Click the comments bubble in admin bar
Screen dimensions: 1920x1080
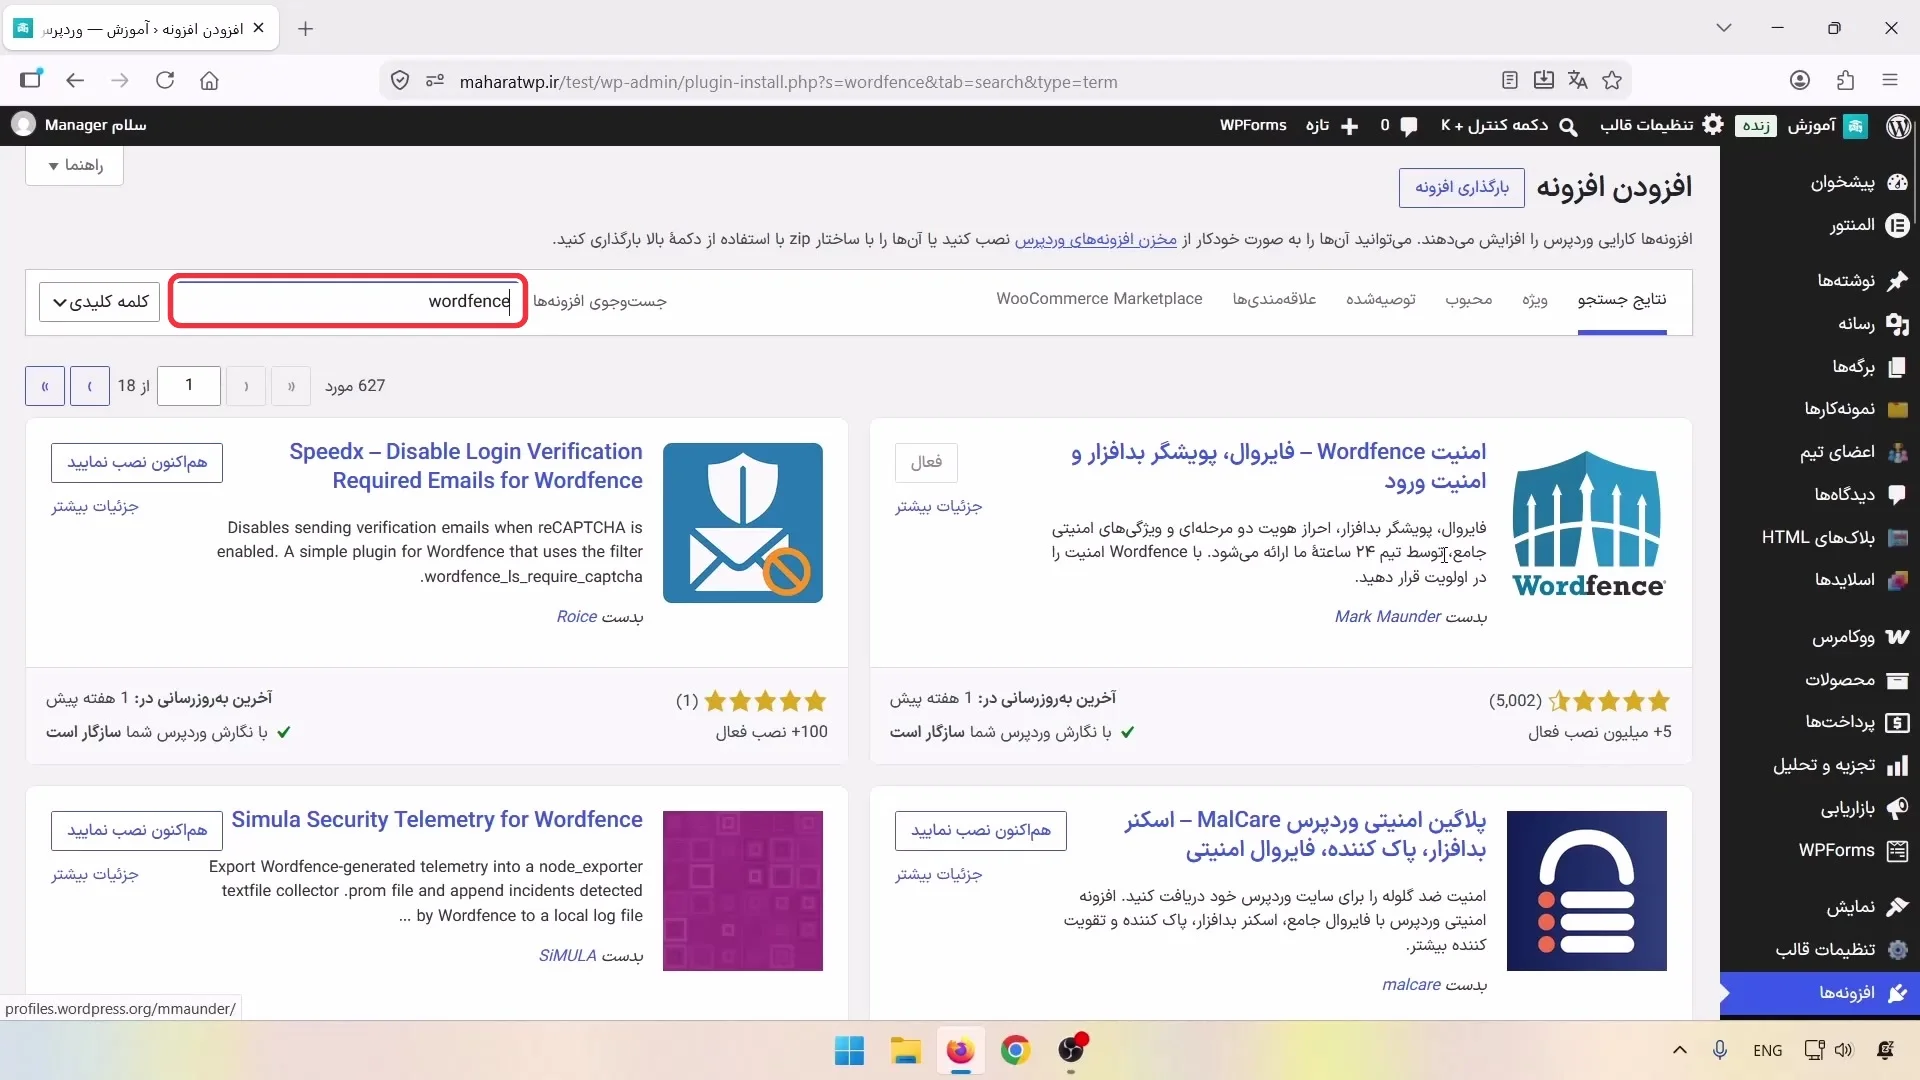point(1409,126)
